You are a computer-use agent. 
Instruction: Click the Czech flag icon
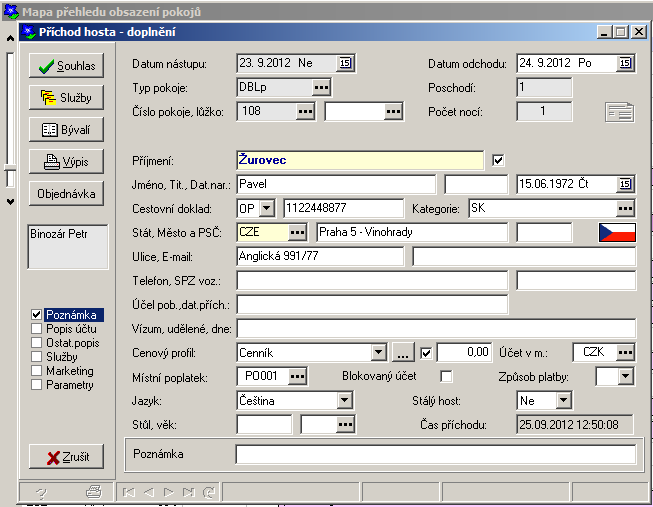pos(617,232)
